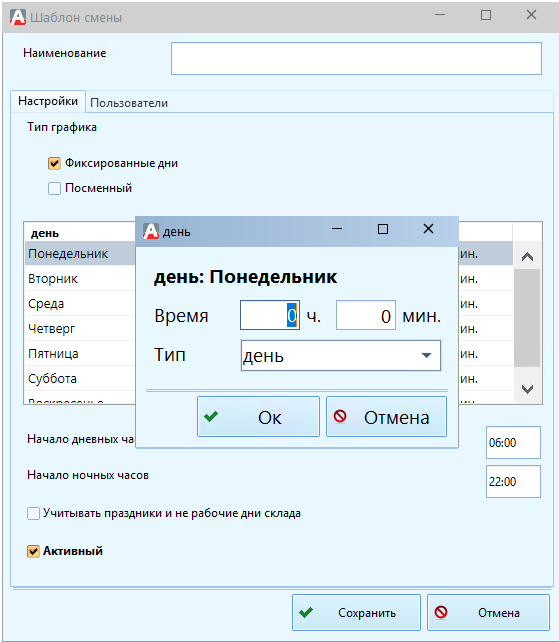Click scroll up arrow in days list

pyautogui.click(x=527, y=257)
